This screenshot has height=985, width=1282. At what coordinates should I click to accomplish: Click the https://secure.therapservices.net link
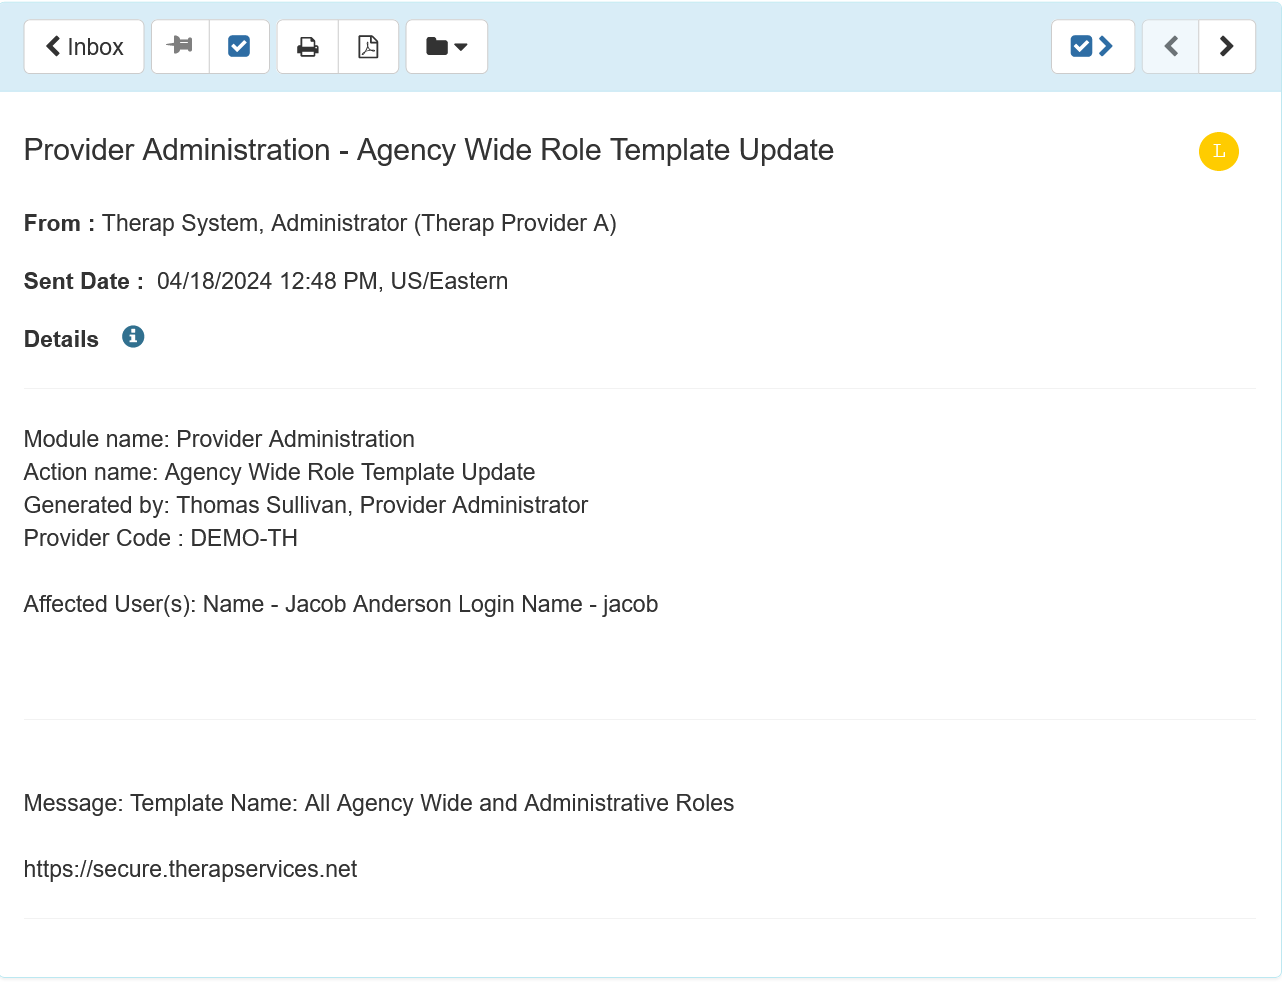[190, 869]
